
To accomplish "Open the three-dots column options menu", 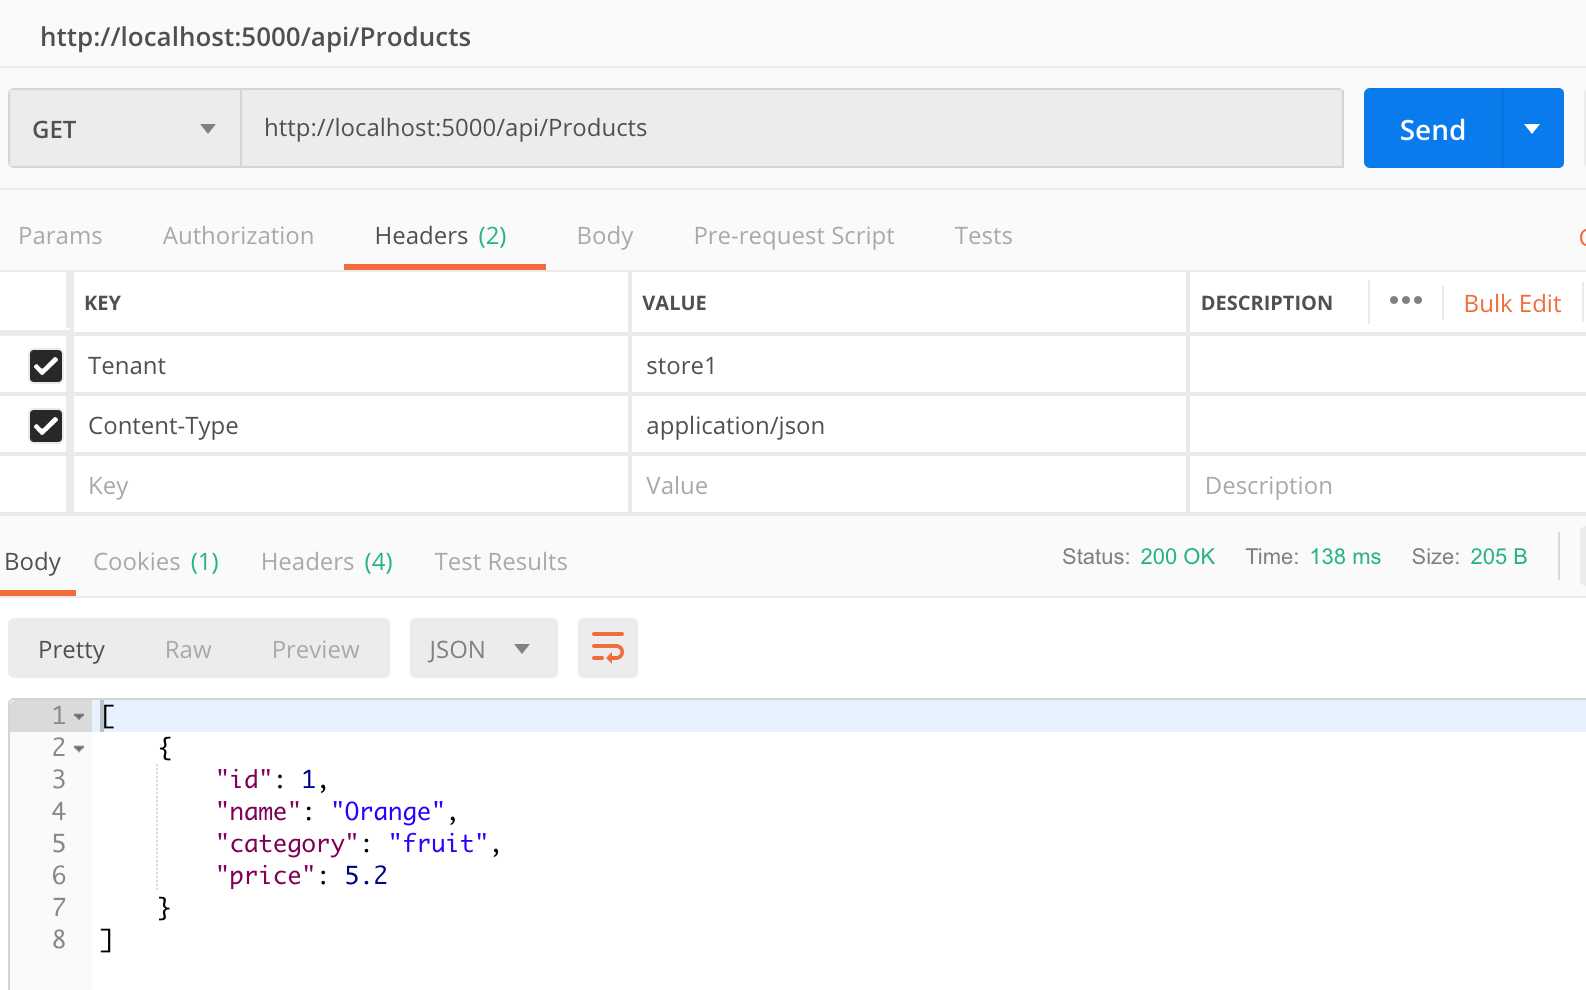I will point(1405,301).
